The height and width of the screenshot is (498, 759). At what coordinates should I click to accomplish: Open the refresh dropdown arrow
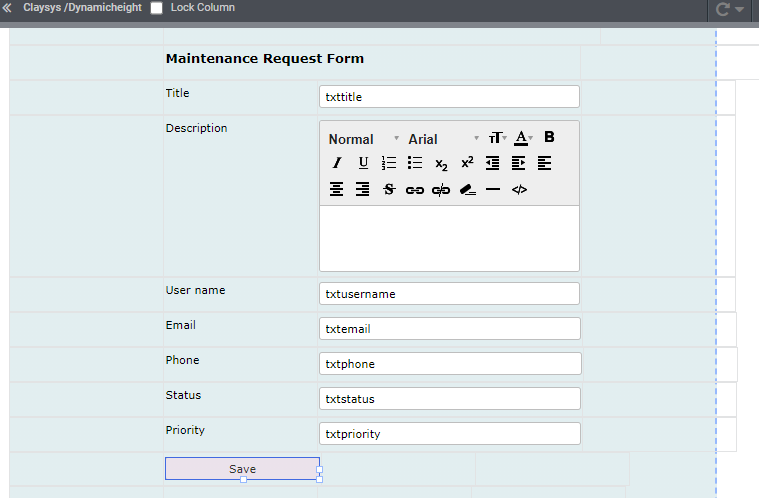click(739, 9)
